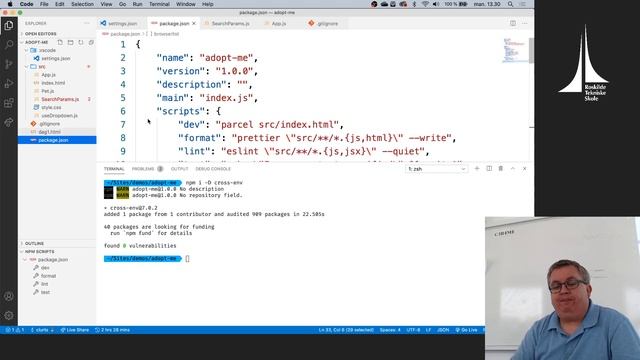This screenshot has width=640, height=360.
Task: Collapse the ADOPT-ME folder section
Action: pyautogui.click(x=36, y=42)
